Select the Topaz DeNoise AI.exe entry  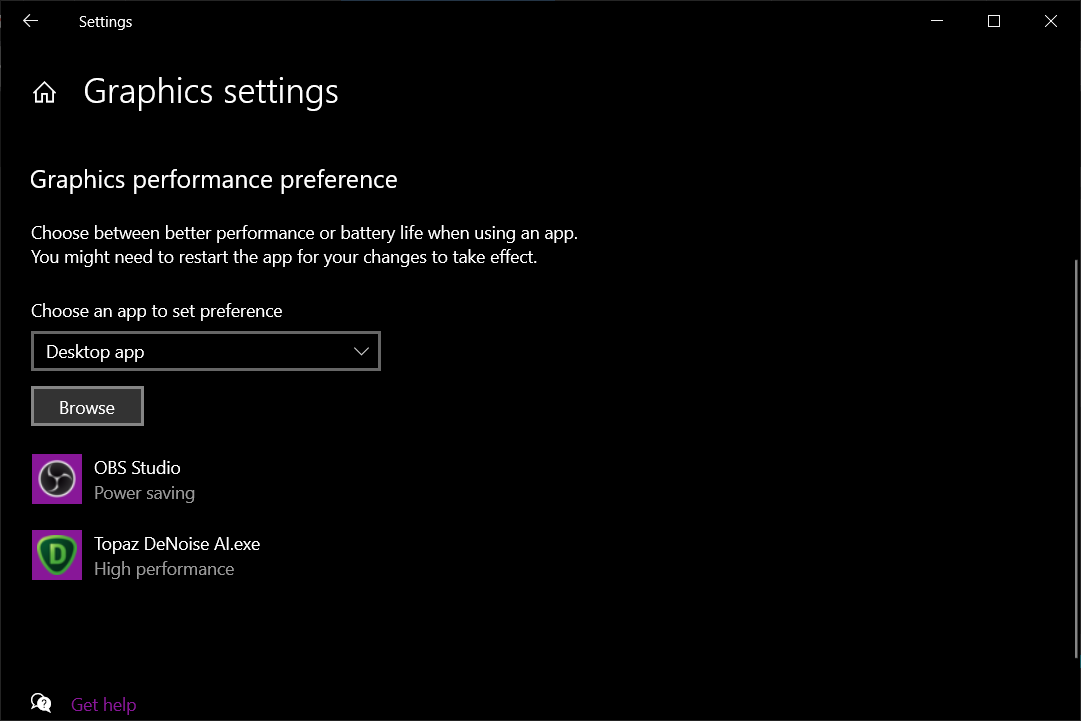(x=177, y=544)
